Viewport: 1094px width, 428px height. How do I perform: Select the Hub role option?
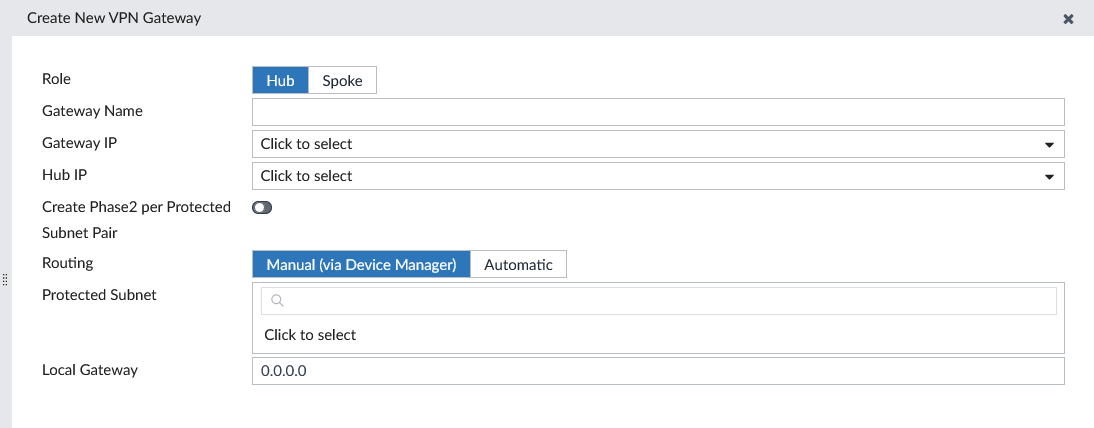280,81
